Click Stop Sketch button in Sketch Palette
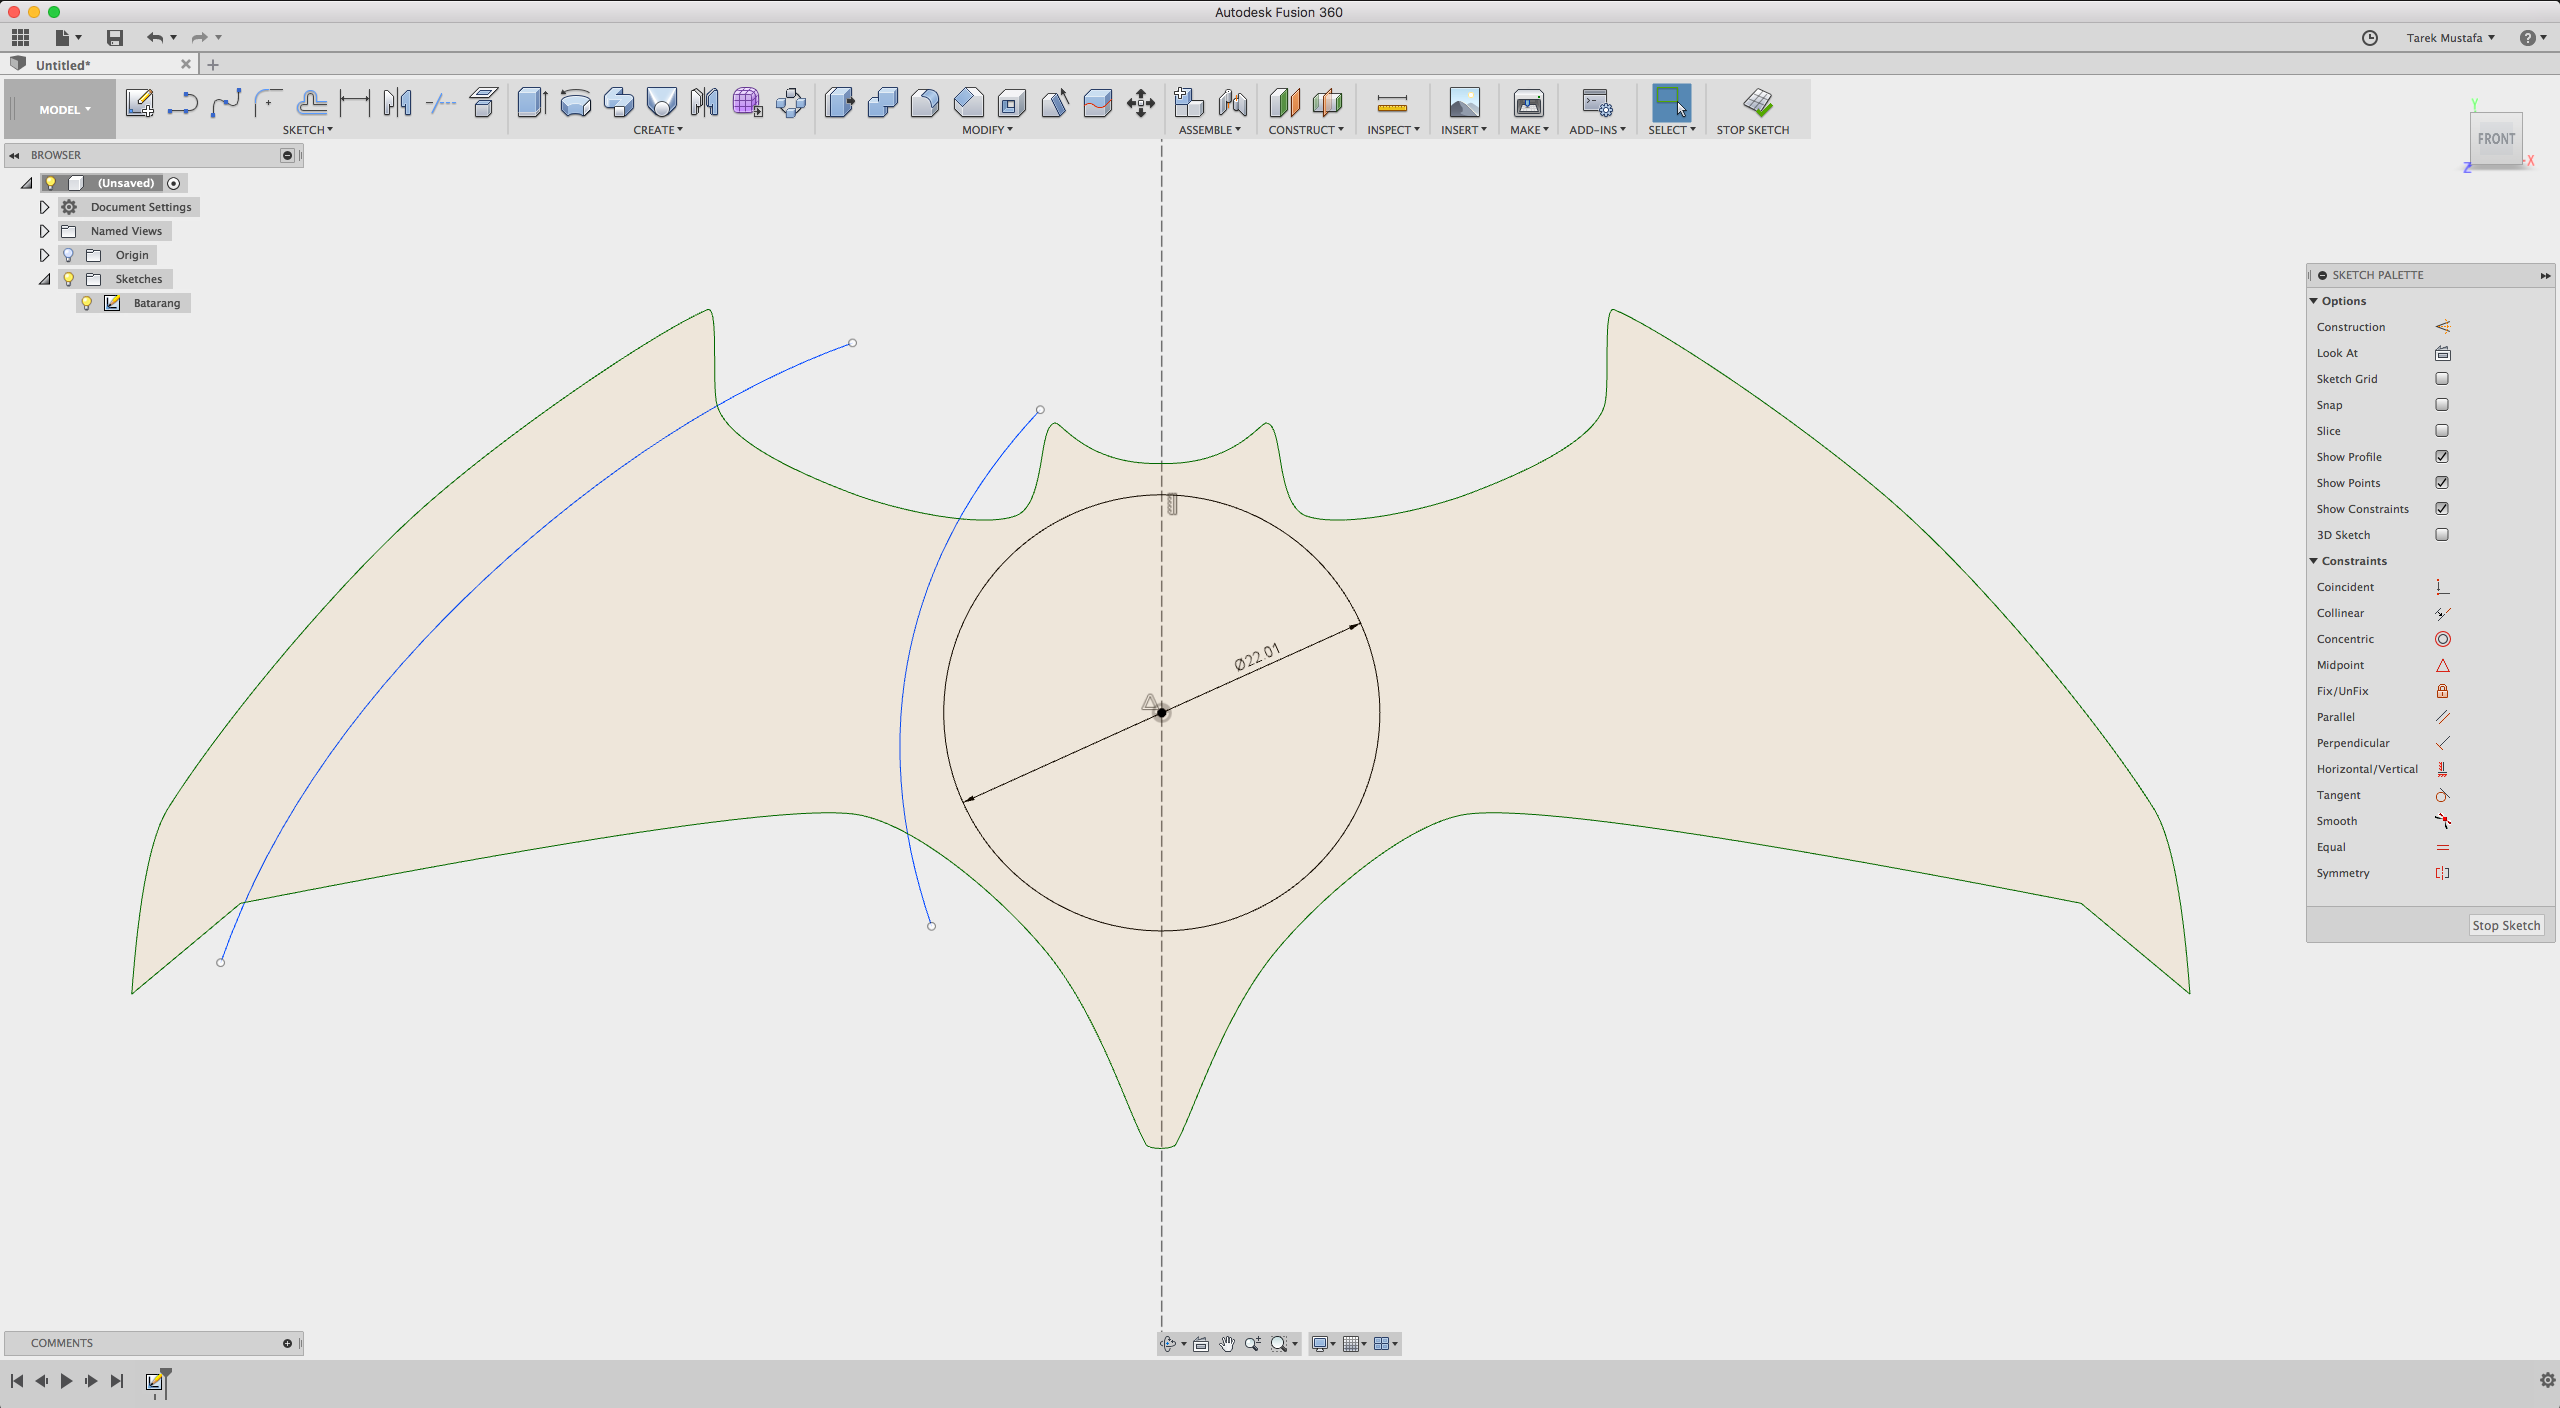 tap(2506, 926)
